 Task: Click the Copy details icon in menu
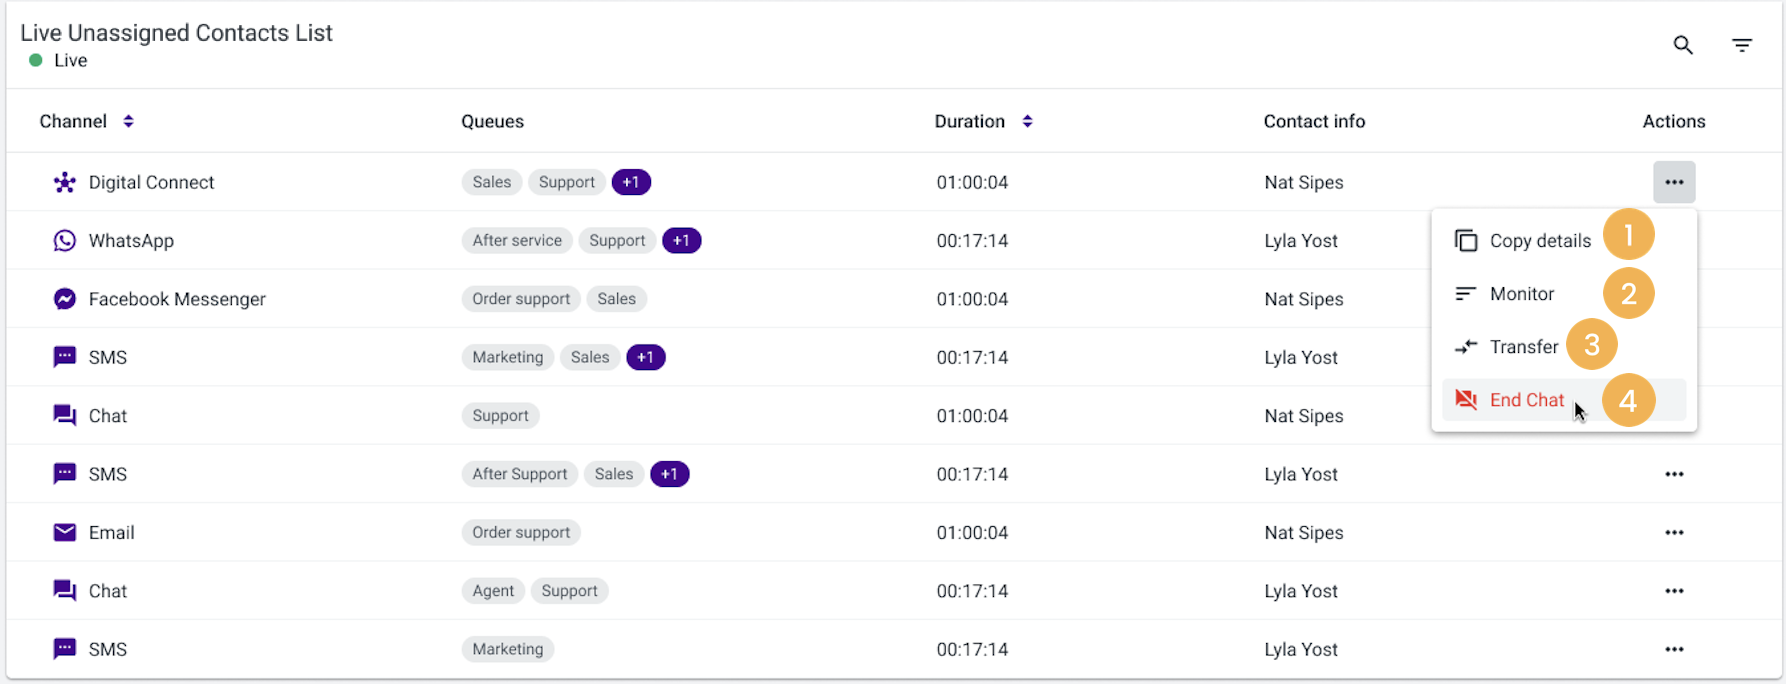(1466, 241)
